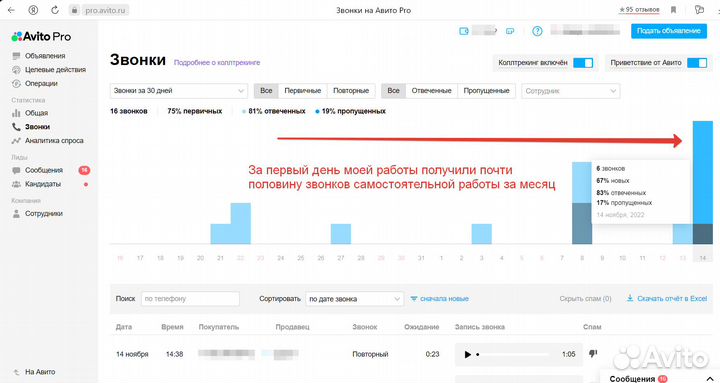Mark call as spam thumbs-down icon
Viewport: 720px width, 383px height.
(x=593, y=354)
